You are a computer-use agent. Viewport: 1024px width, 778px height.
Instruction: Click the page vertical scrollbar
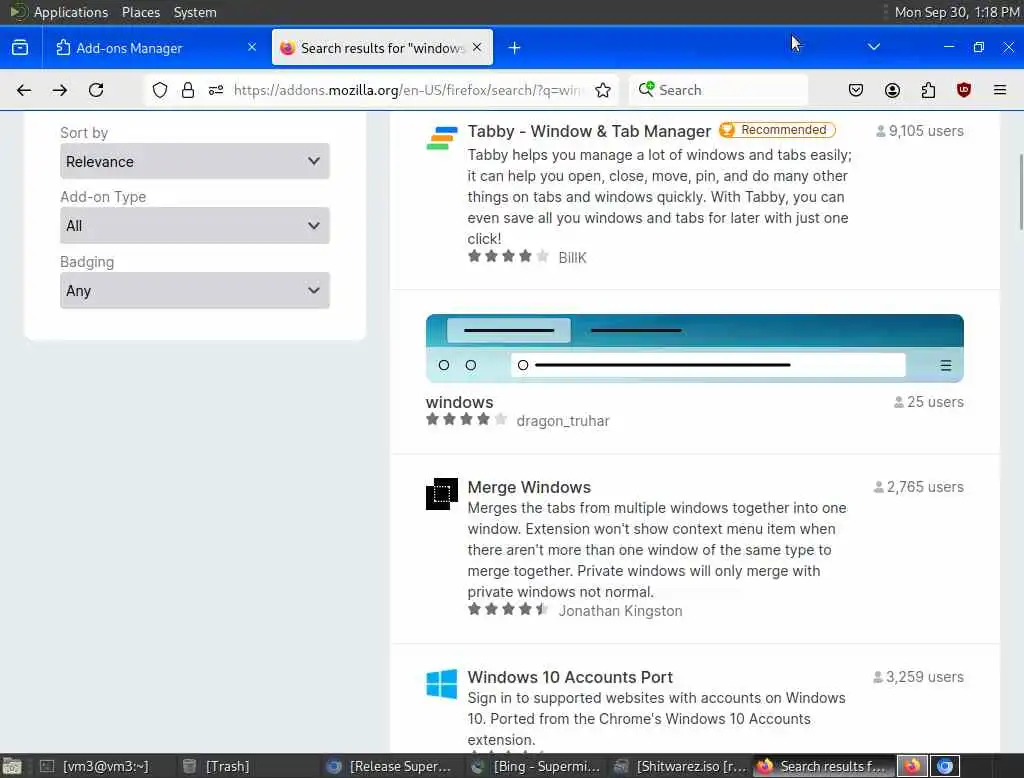[1021, 191]
